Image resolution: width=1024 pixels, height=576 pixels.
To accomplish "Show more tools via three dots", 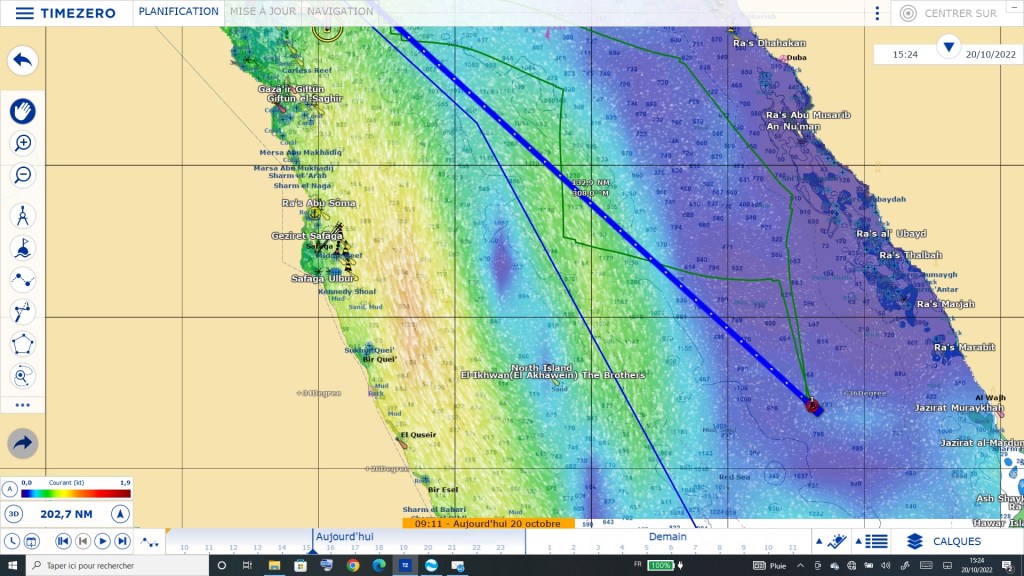I will click(23, 405).
